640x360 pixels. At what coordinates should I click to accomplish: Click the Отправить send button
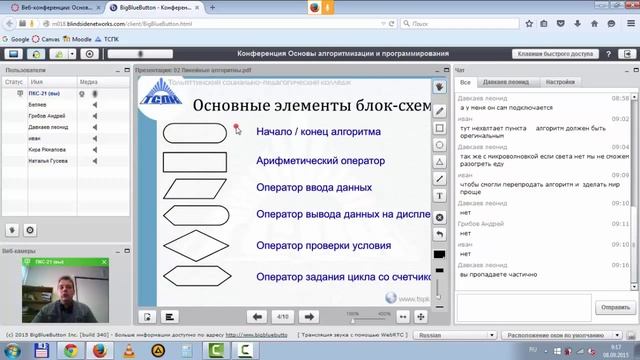point(615,307)
